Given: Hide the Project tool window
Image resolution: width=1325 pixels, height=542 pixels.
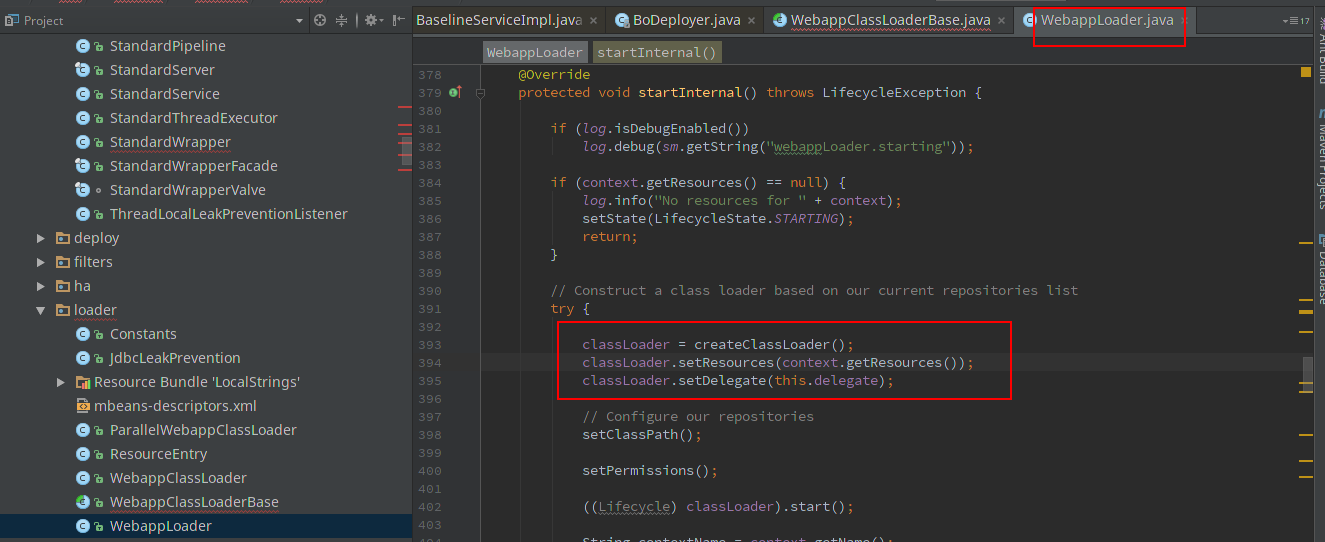Looking at the screenshot, I should 400,20.
